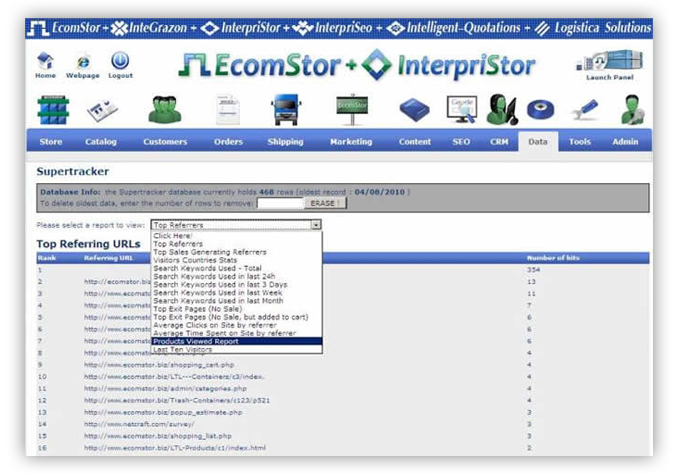This screenshot has height=474, width=678.
Task: Open the netcraft.com/survey/ referring URL
Action: pyautogui.click(x=139, y=424)
